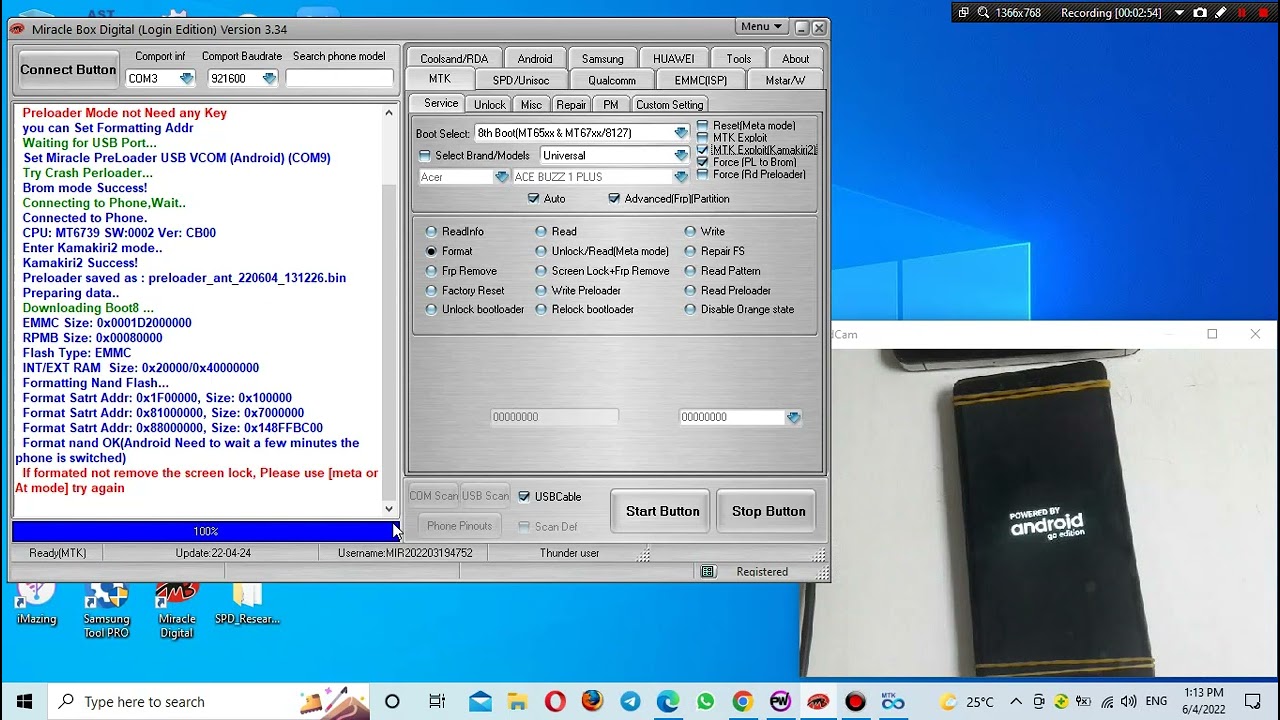Open the MTK infinity tool taskbar icon

[x=892, y=701]
